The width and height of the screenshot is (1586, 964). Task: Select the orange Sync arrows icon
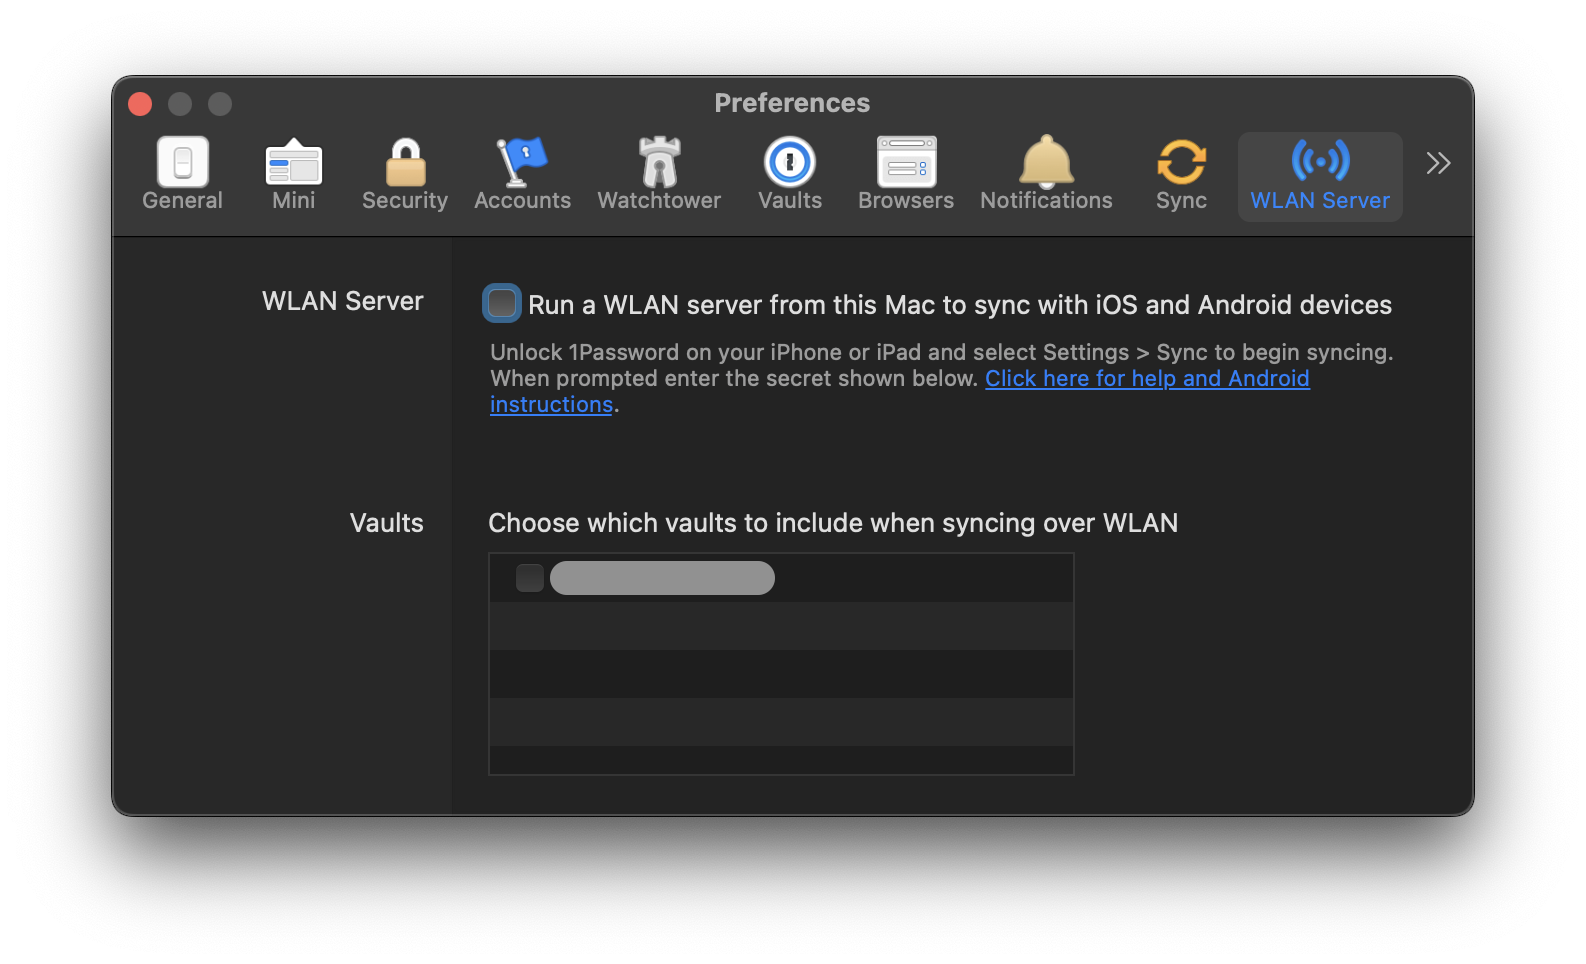click(x=1181, y=162)
